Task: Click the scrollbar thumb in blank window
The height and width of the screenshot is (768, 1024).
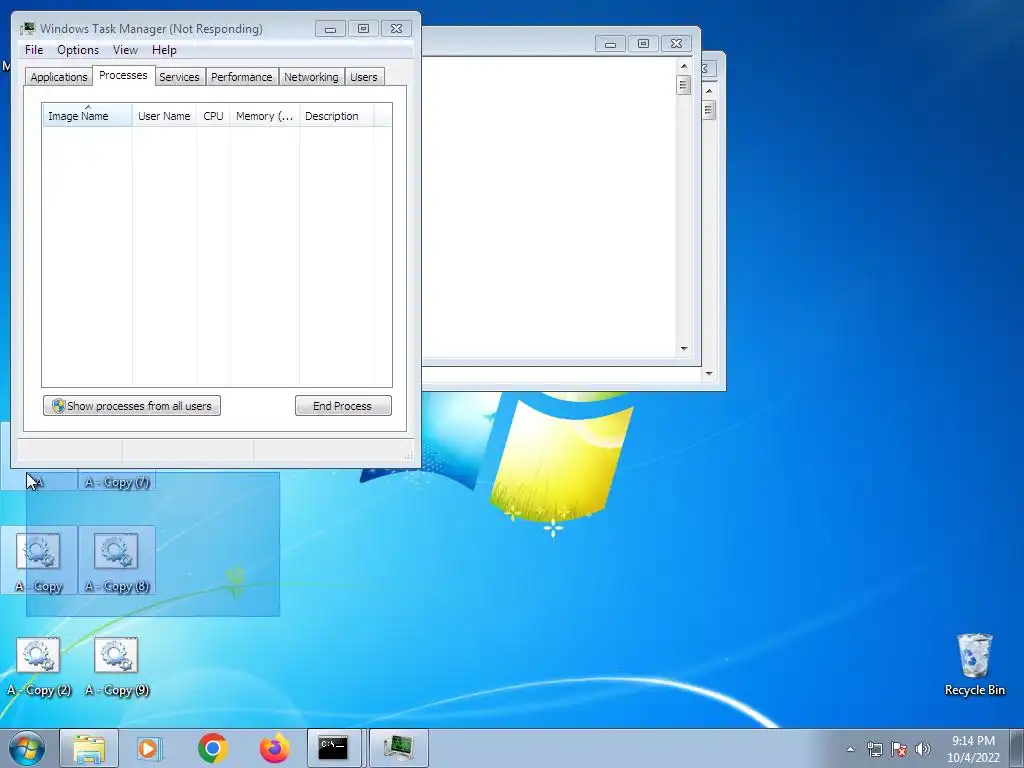Action: tap(684, 85)
